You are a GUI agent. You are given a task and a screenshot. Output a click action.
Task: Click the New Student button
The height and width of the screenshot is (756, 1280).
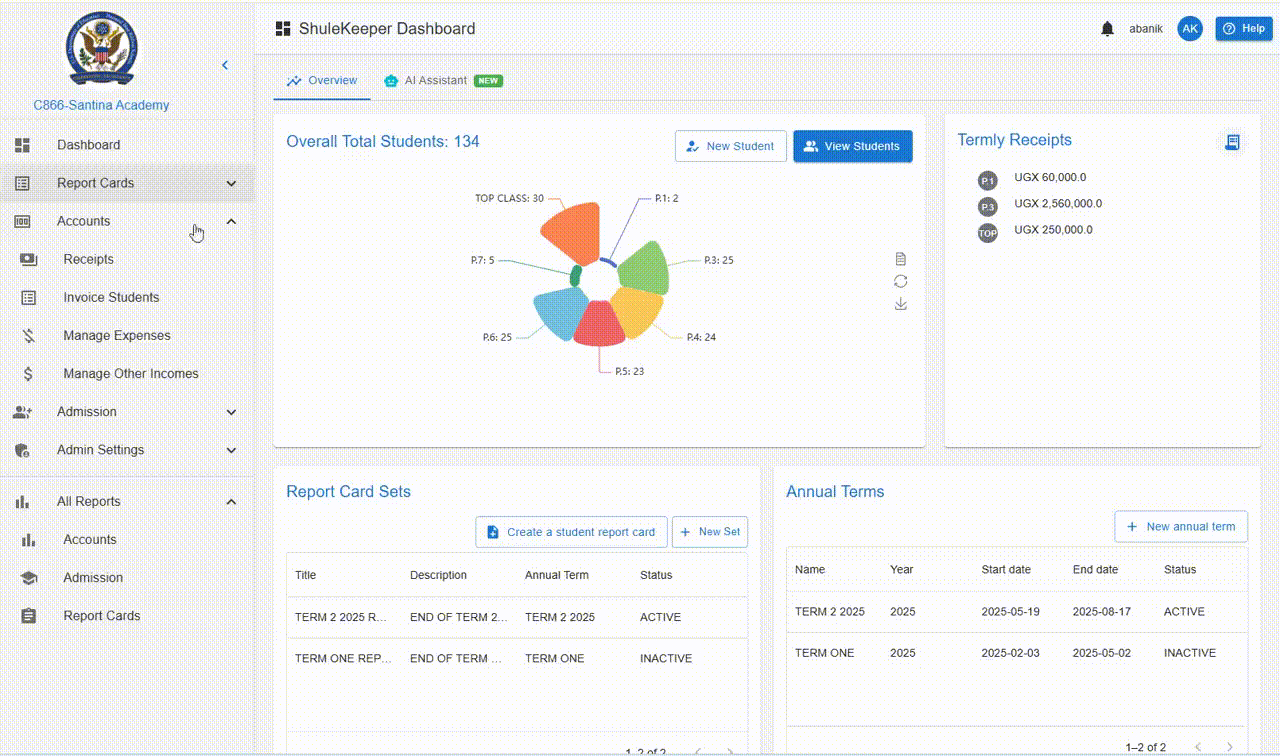731,146
